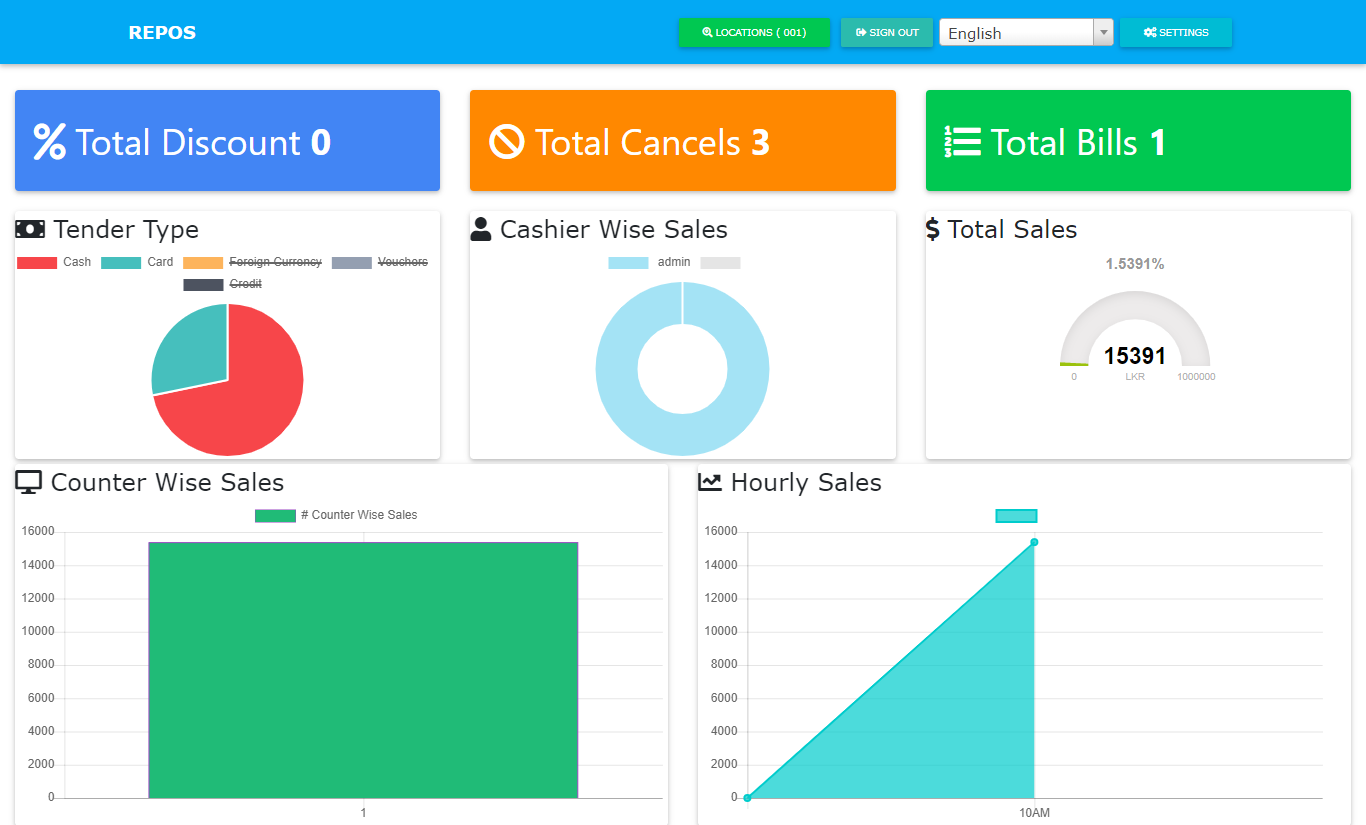Toggle the admin legend in Cashier Wise Sales
This screenshot has width=1366, height=825.
tap(650, 262)
